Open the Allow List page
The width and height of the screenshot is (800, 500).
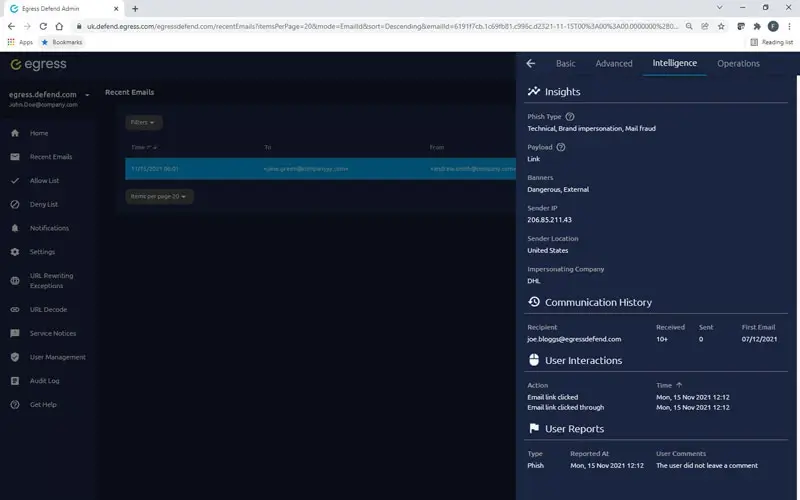click(44, 181)
